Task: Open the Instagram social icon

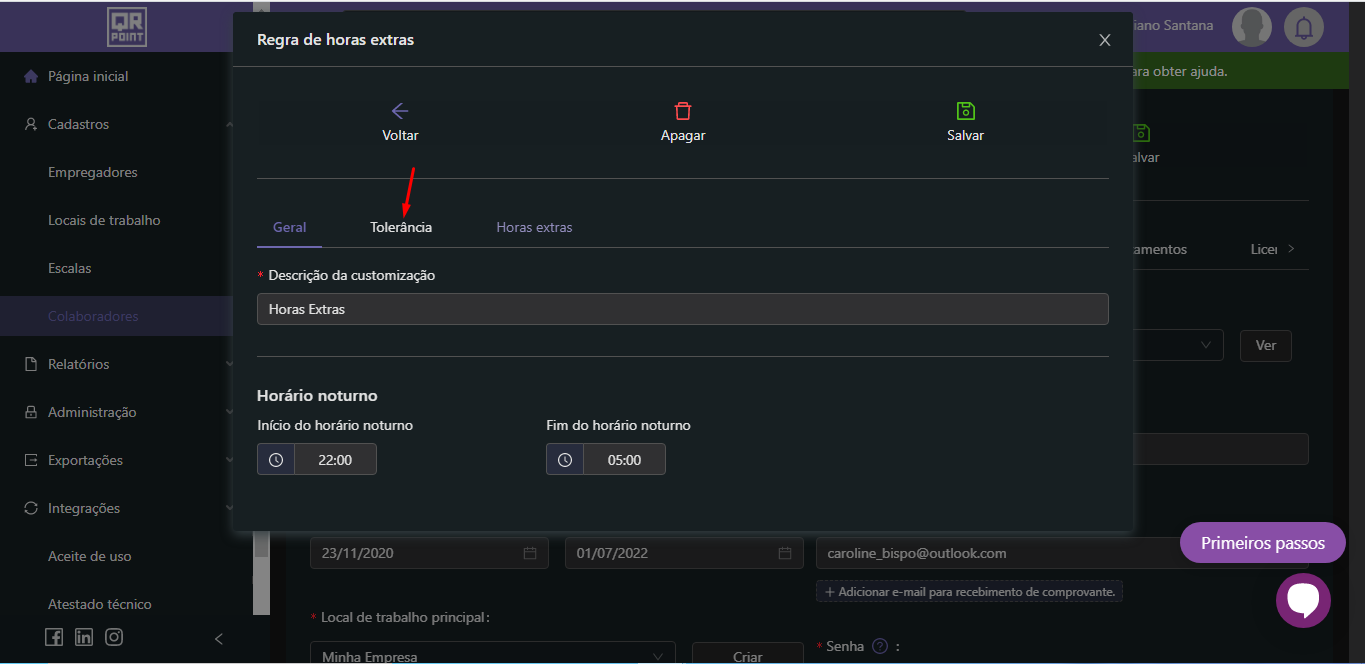Action: click(x=114, y=637)
